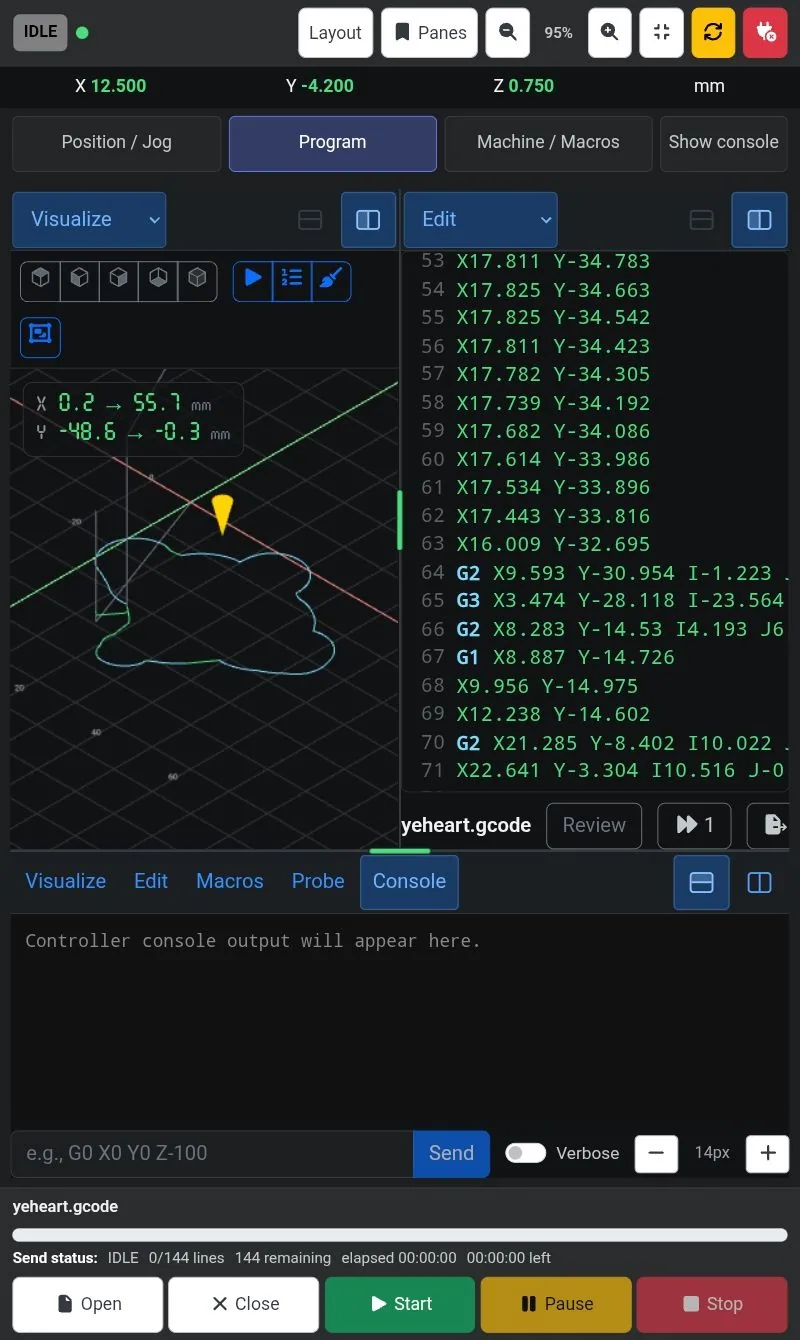Click the compress fullscreen arrows icon
Image resolution: width=800 pixels, height=1340 pixels.
click(x=661, y=33)
